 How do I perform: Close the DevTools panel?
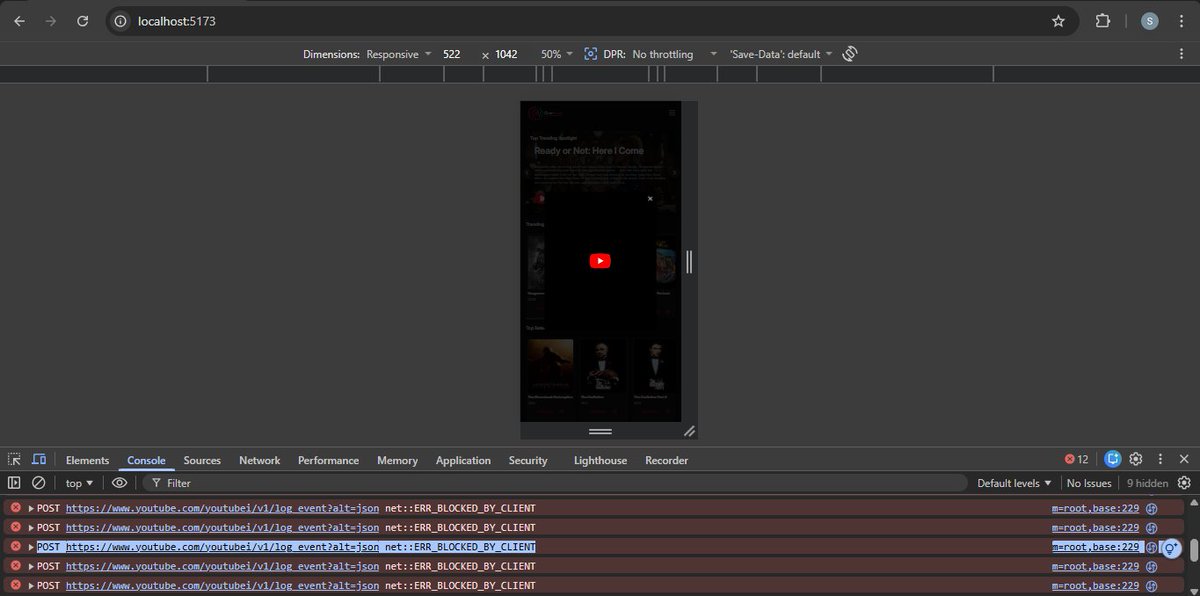1184,460
